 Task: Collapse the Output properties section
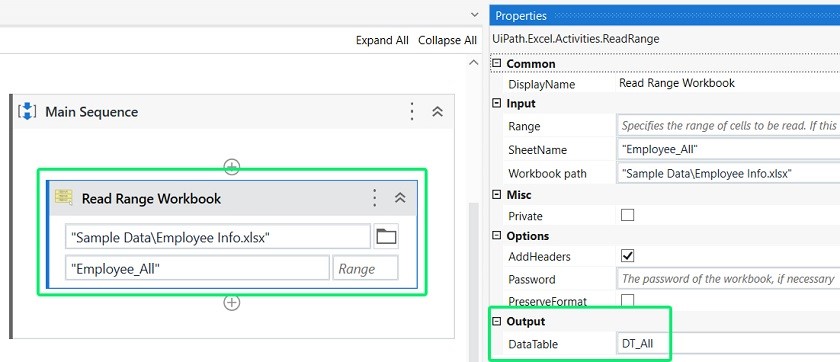pyautogui.click(x=497, y=321)
